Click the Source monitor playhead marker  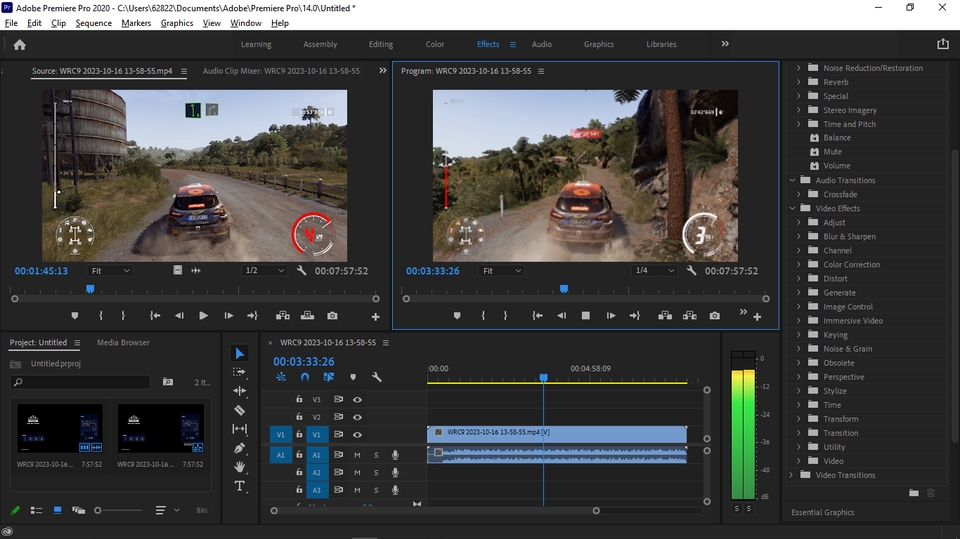(x=90, y=288)
